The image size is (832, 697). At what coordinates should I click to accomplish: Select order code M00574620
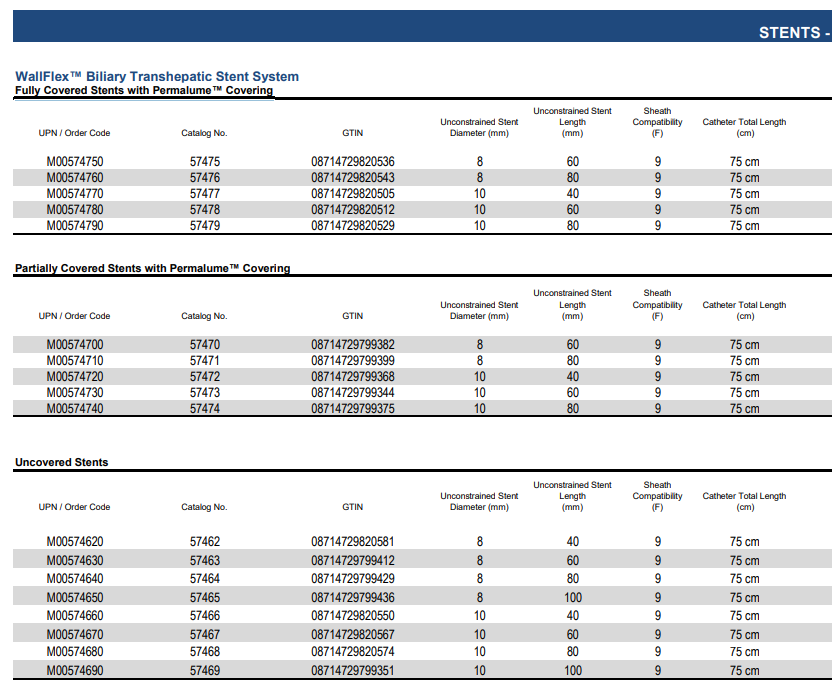pyautogui.click(x=74, y=542)
